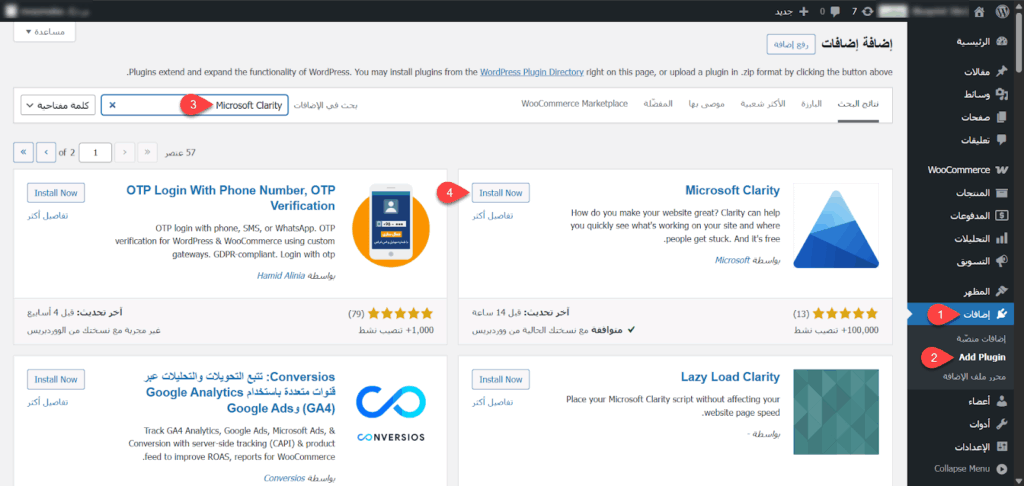The image size is (1024, 486).
Task: Go to the next results page arrow
Action: (46, 152)
